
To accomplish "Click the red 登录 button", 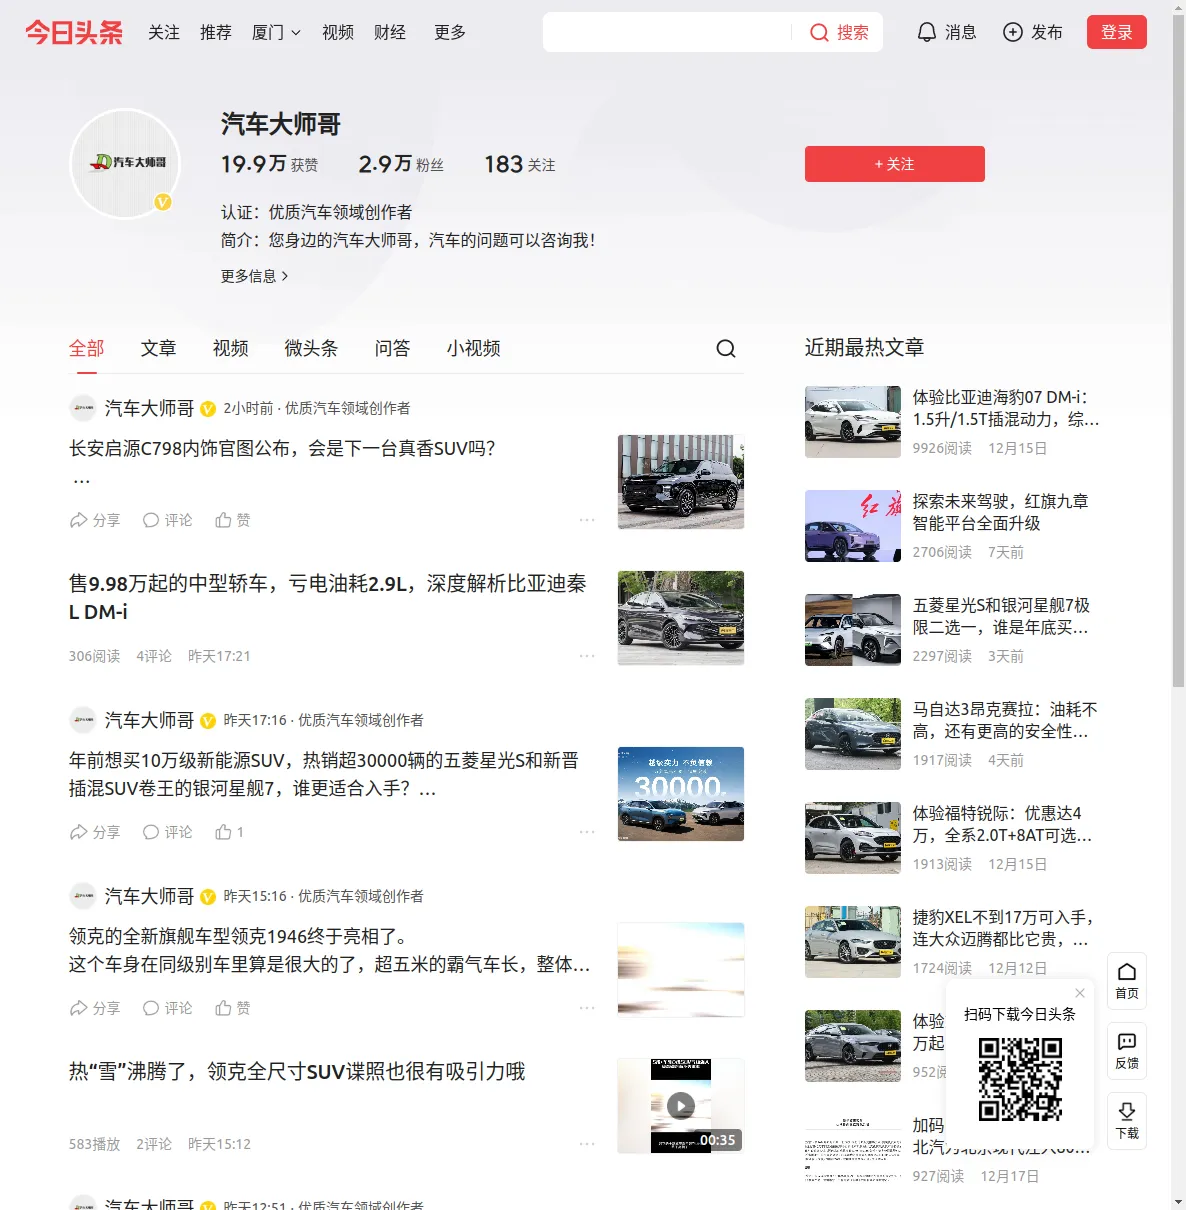I will 1117,32.
